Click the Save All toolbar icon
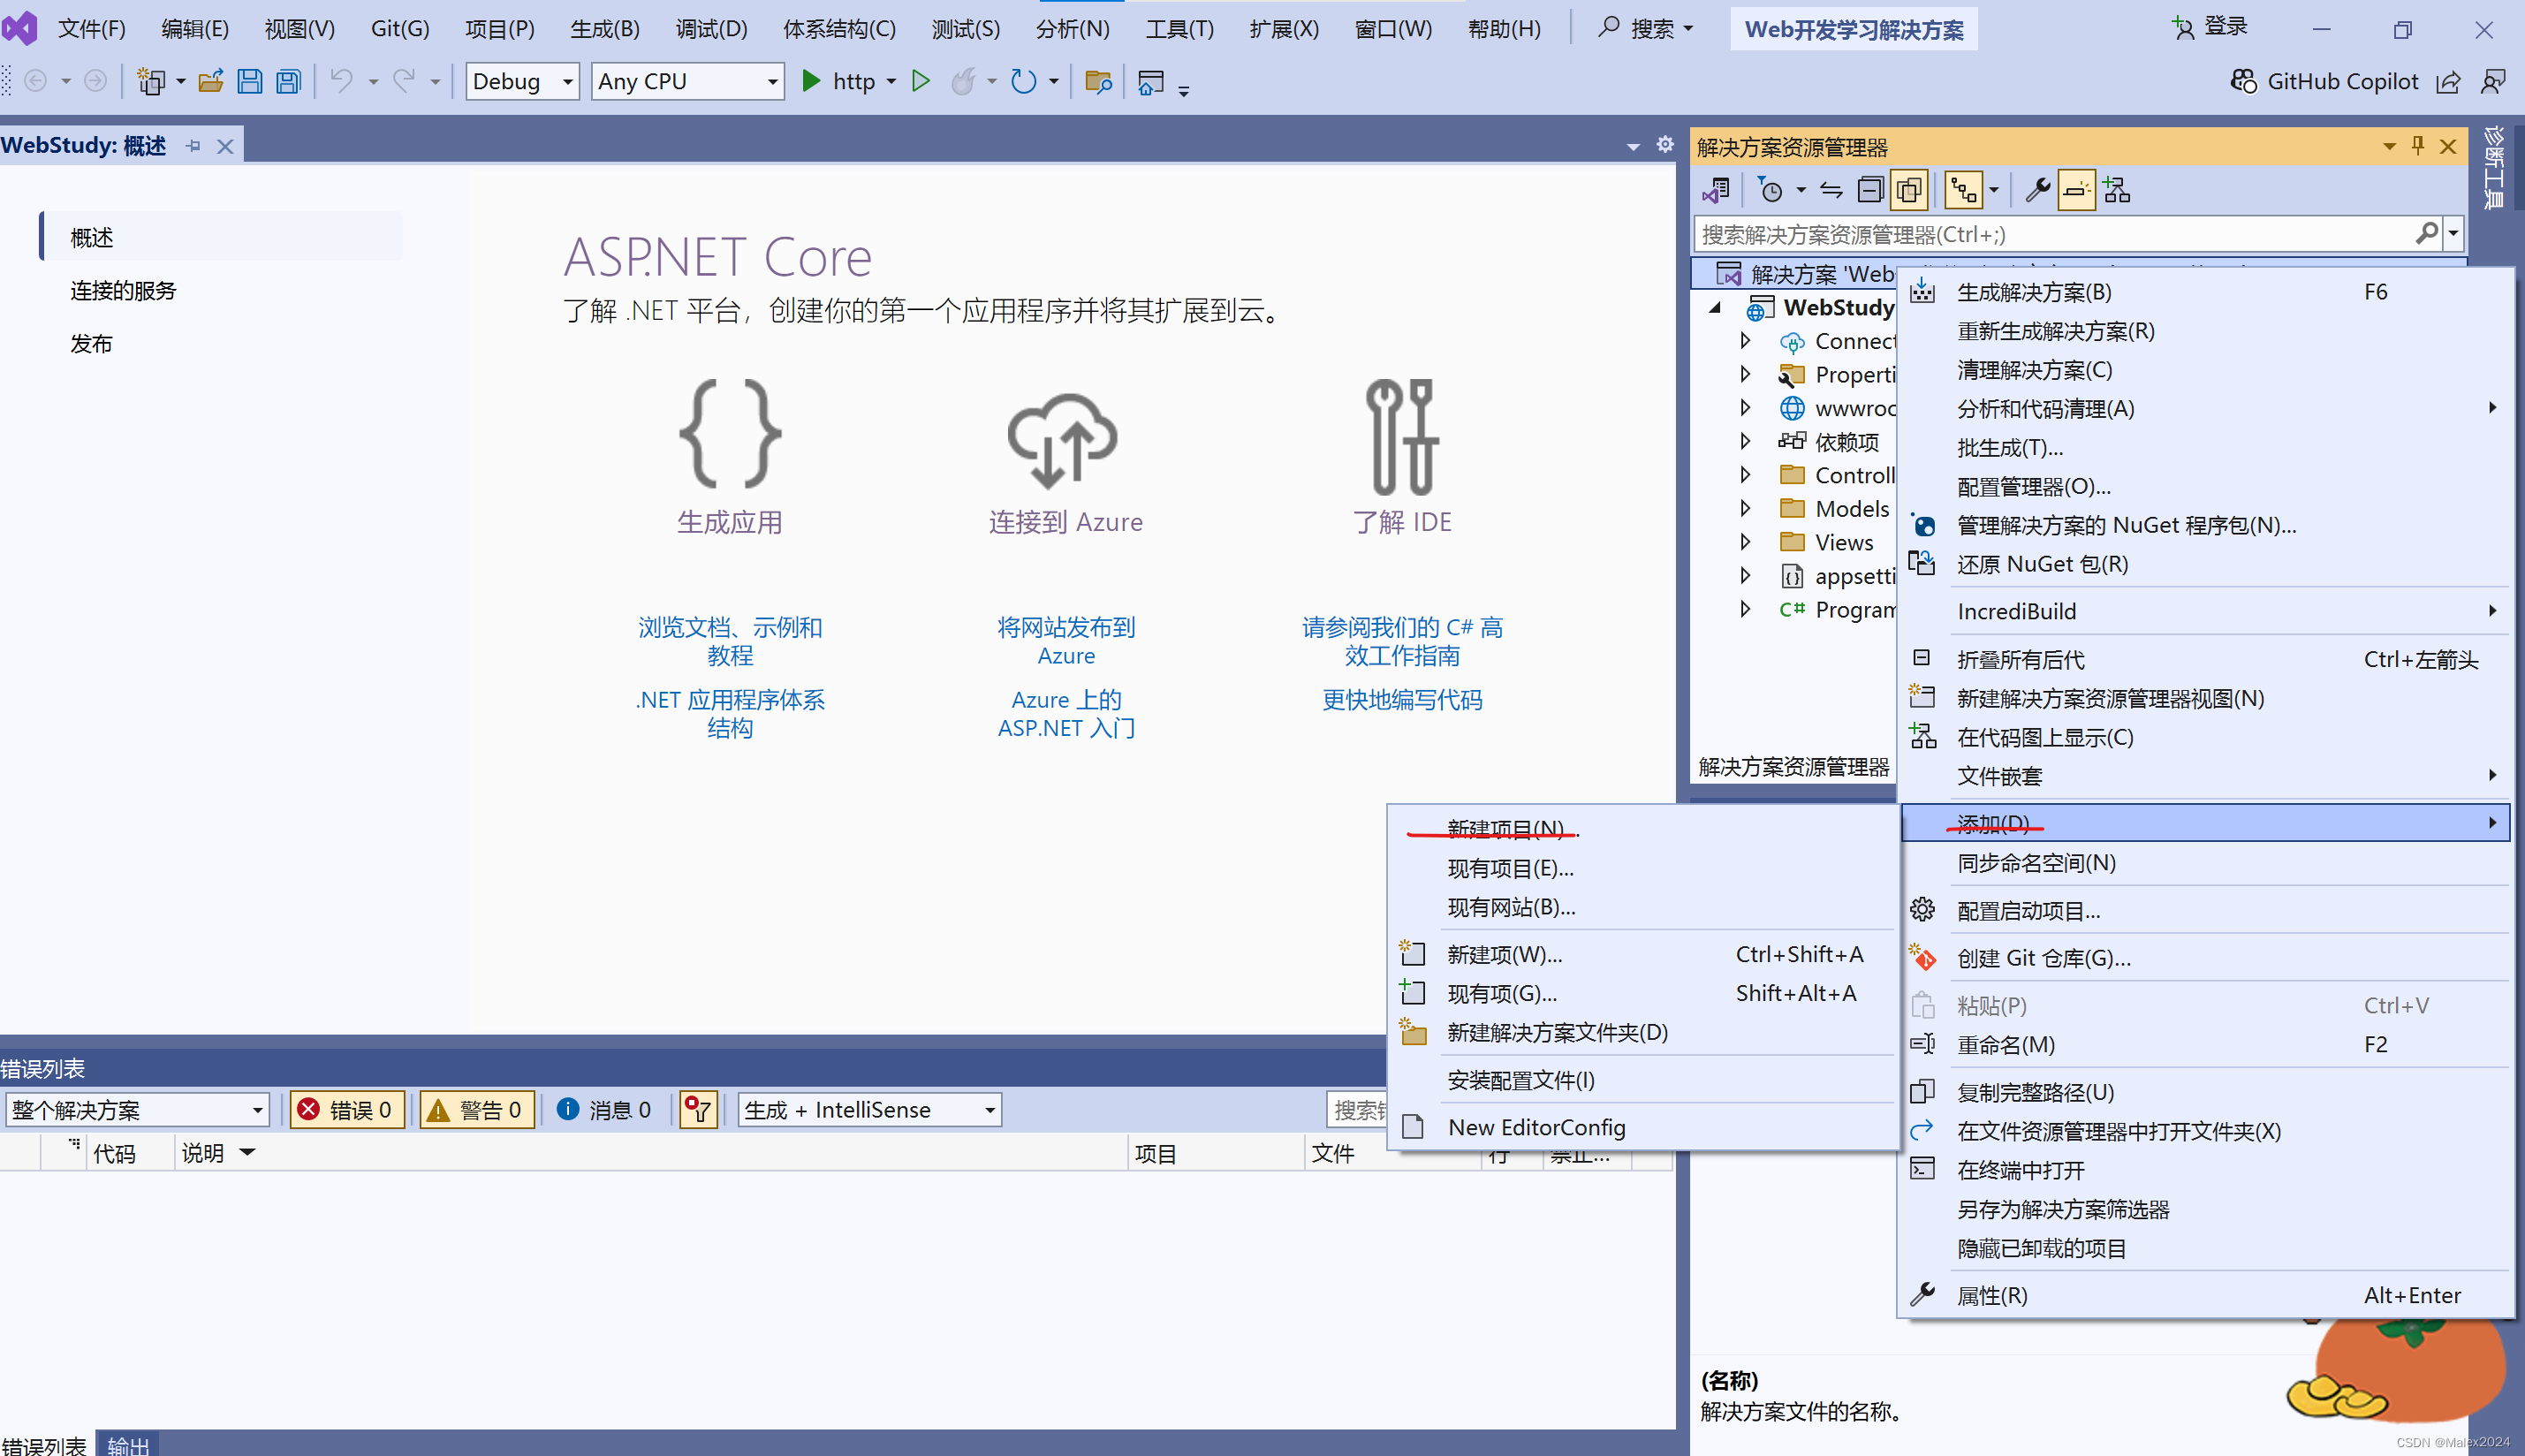2525x1456 pixels. 289,81
